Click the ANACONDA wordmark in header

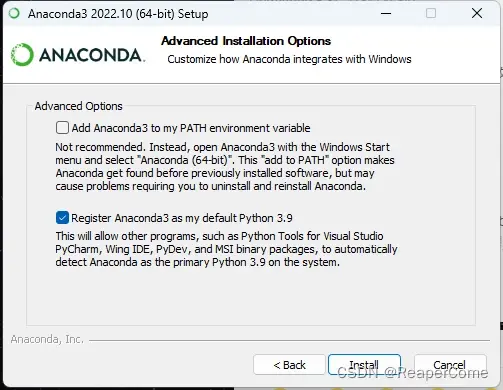tap(92, 55)
